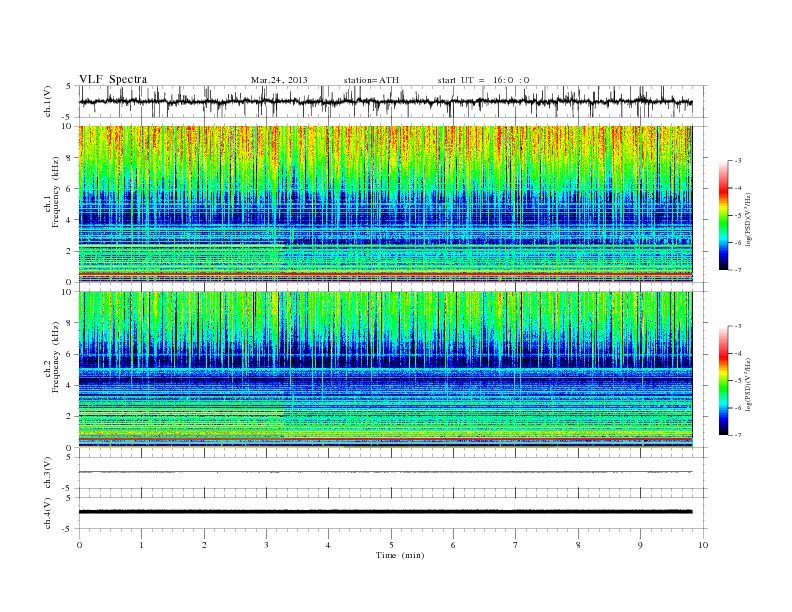Select the "Mar.24, 2013" date text
This screenshot has height=612, width=792.
(279, 80)
